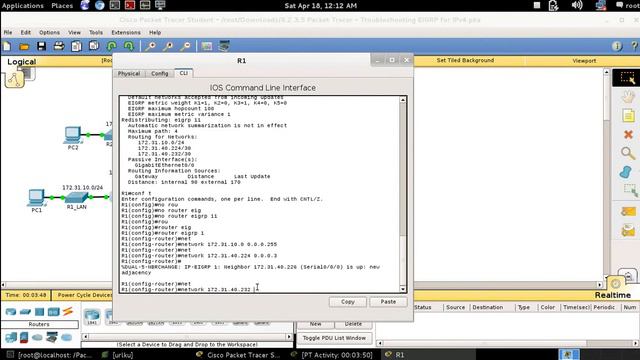Pick the Move Layout hand tool
The height and width of the screenshot is (360, 640).
628,97
